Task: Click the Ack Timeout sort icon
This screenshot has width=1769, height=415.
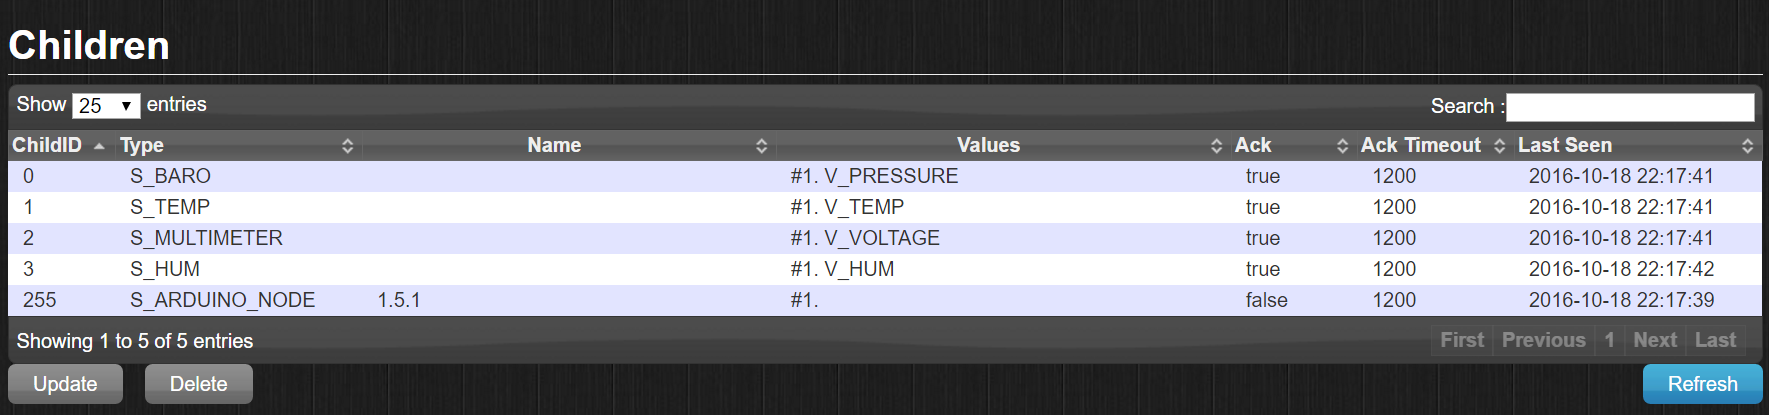Action: [x=1499, y=146]
